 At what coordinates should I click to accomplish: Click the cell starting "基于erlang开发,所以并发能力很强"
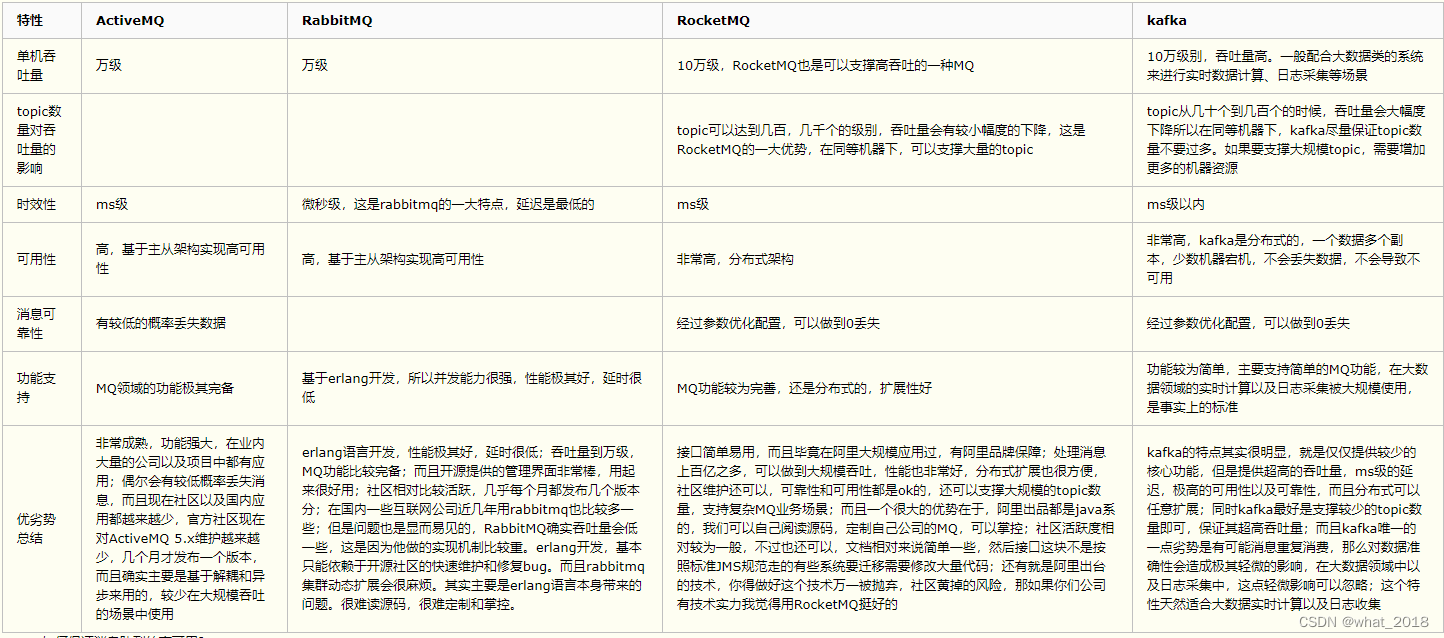(x=473, y=388)
